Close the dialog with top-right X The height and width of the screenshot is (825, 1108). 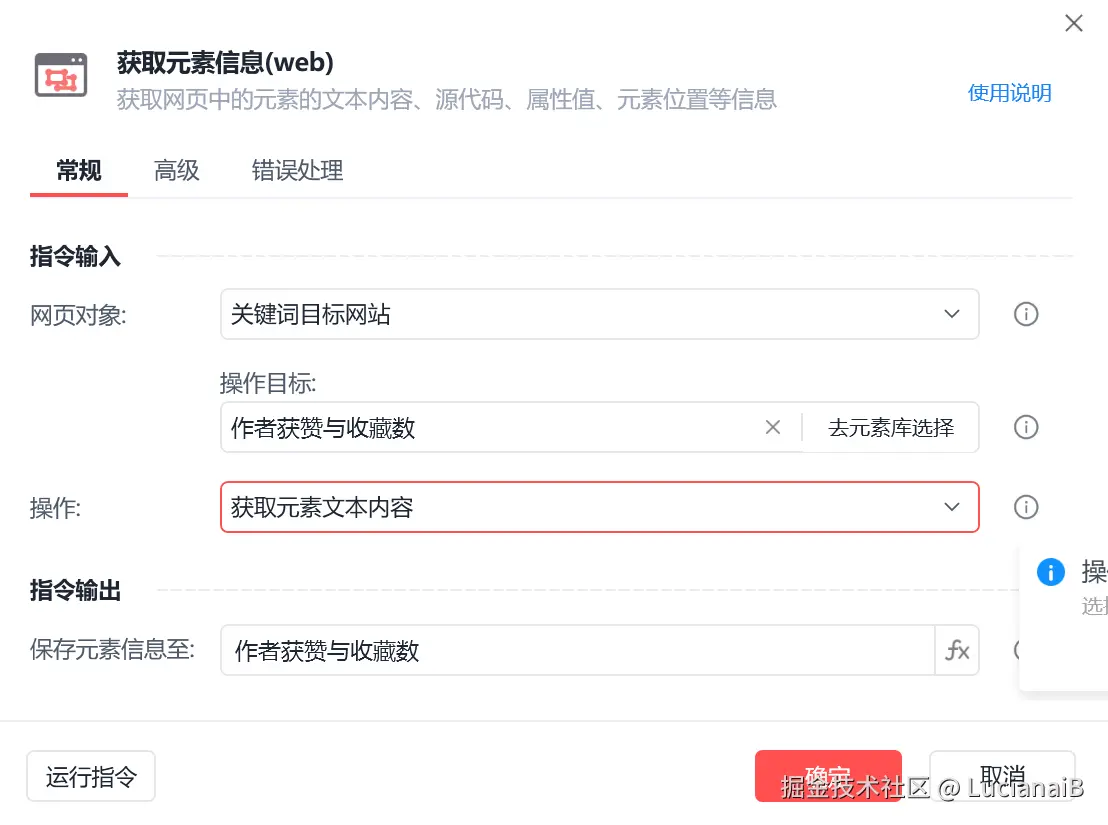[x=1074, y=24]
